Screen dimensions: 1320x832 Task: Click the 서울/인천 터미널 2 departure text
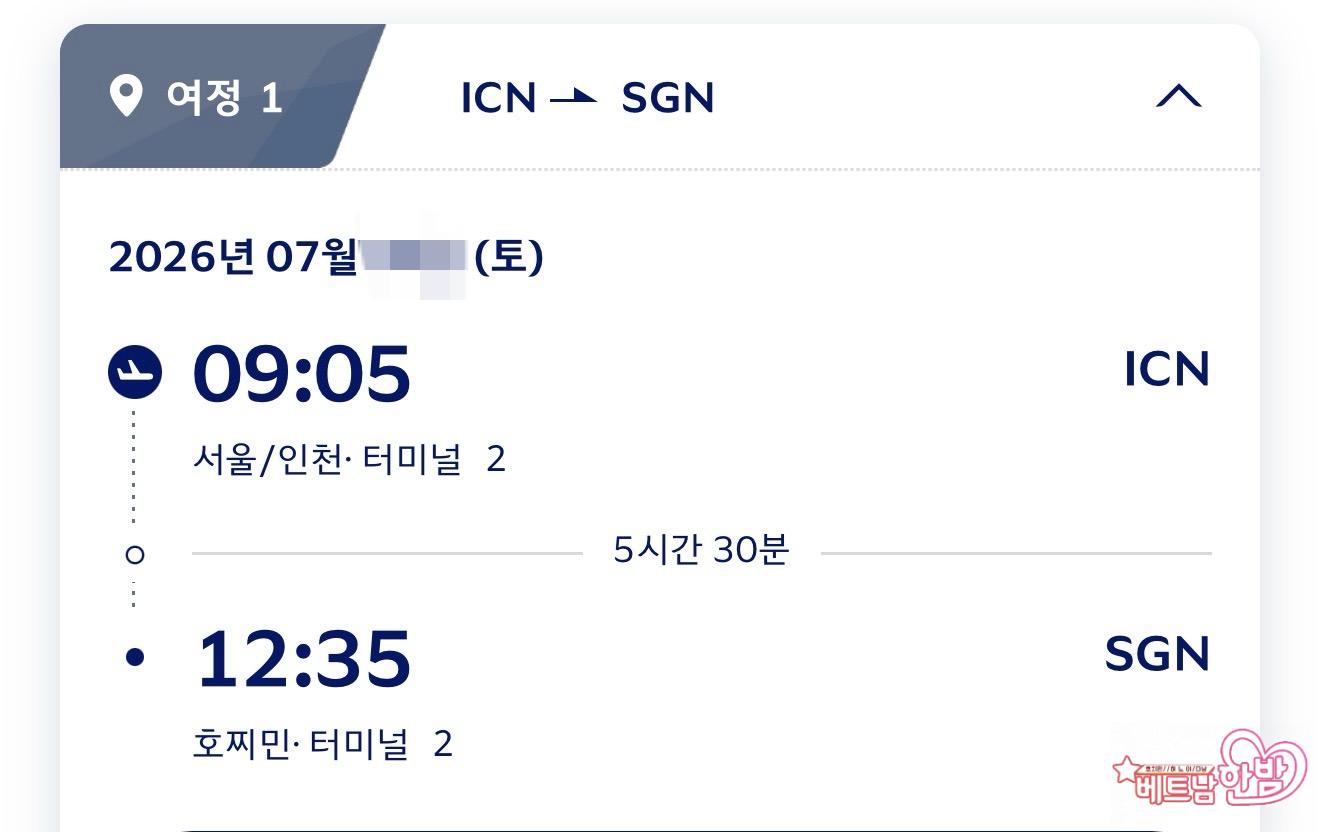click(349, 460)
